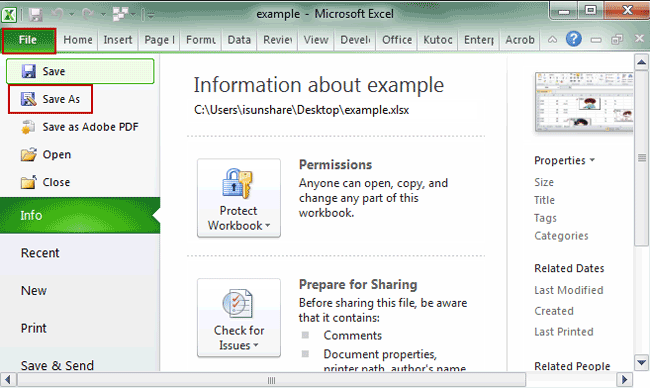Viewport: 650px width, 388px height.
Task: Select the Recent section
Action: (x=80, y=253)
